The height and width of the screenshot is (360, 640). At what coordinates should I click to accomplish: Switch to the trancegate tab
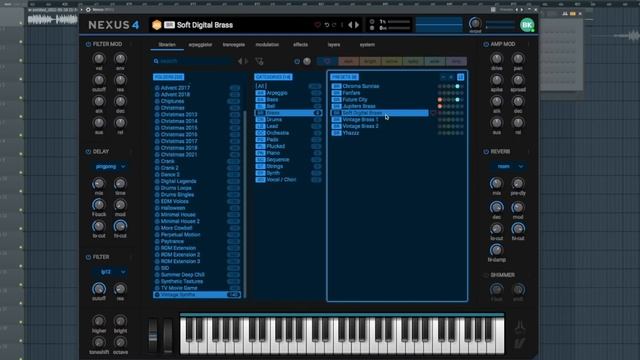[234, 44]
